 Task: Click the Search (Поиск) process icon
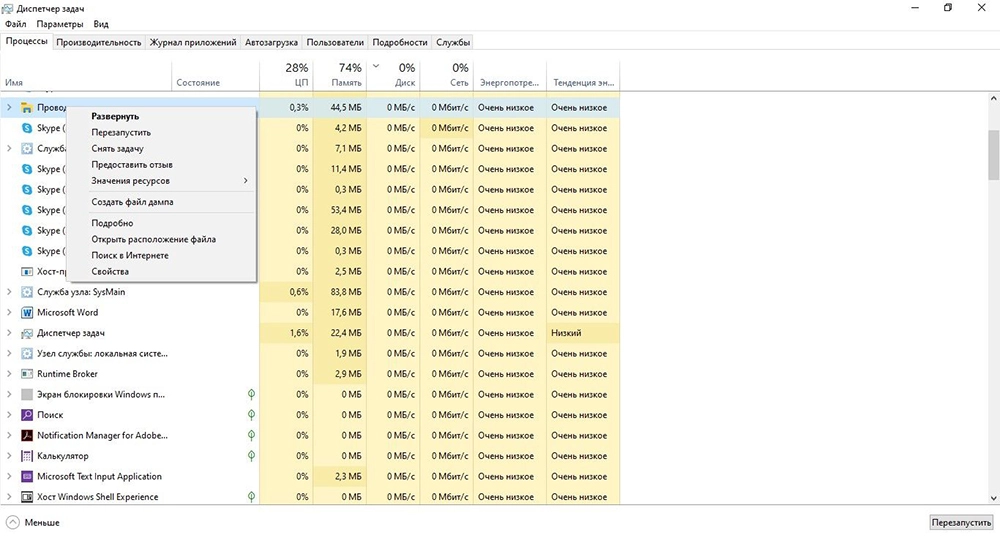[27, 415]
